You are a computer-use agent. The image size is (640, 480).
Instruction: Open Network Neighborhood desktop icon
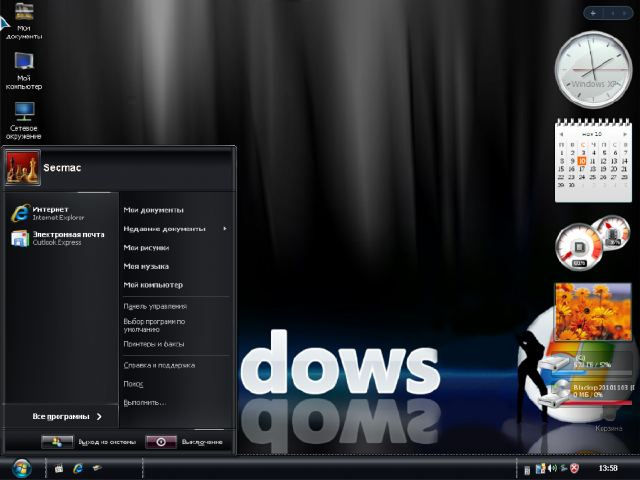pos(24,121)
